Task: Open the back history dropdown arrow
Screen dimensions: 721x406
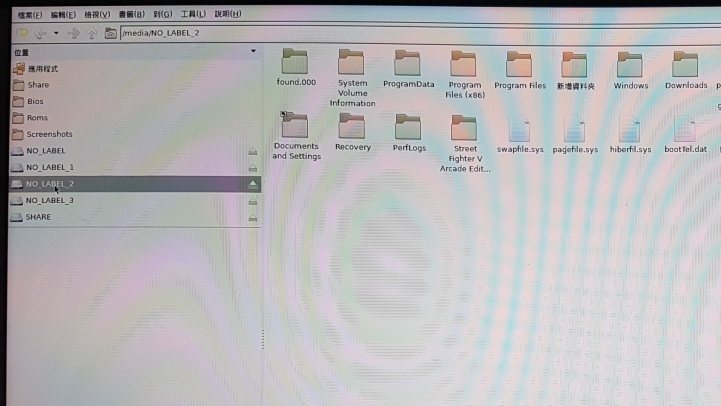Action: click(x=56, y=33)
